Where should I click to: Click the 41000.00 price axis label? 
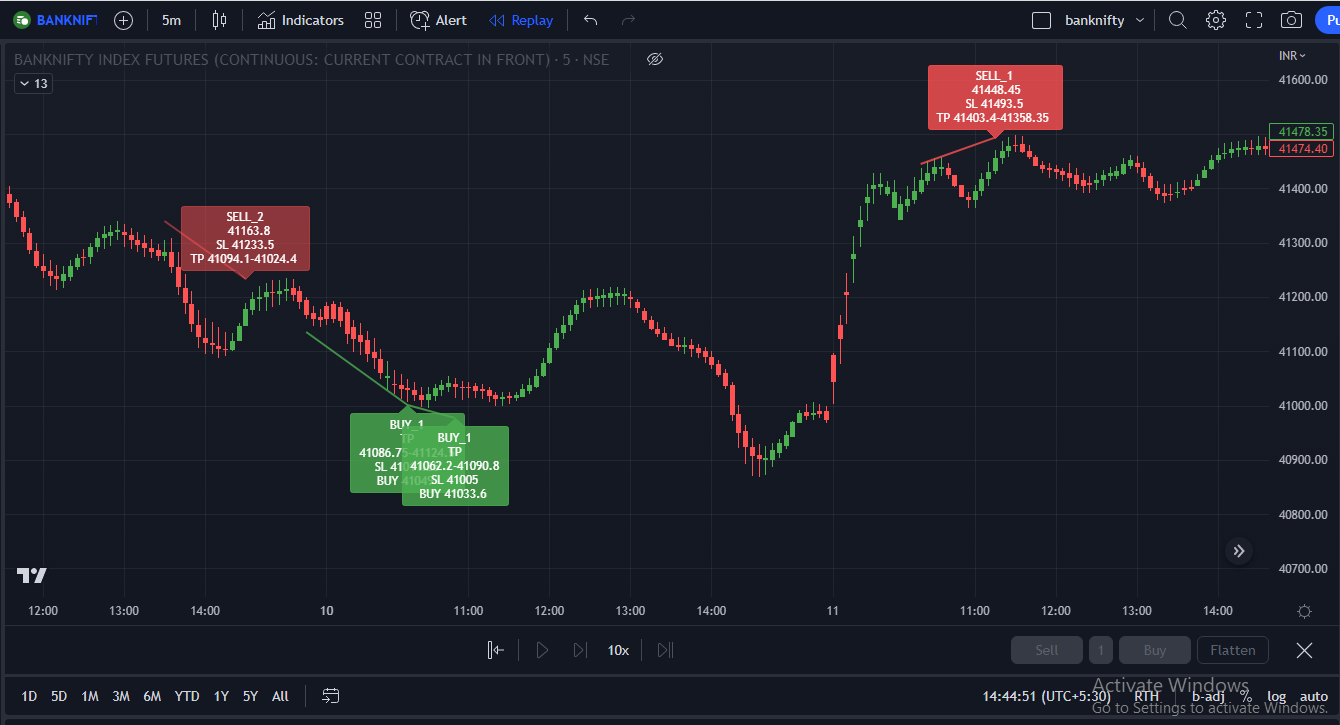click(1301, 406)
